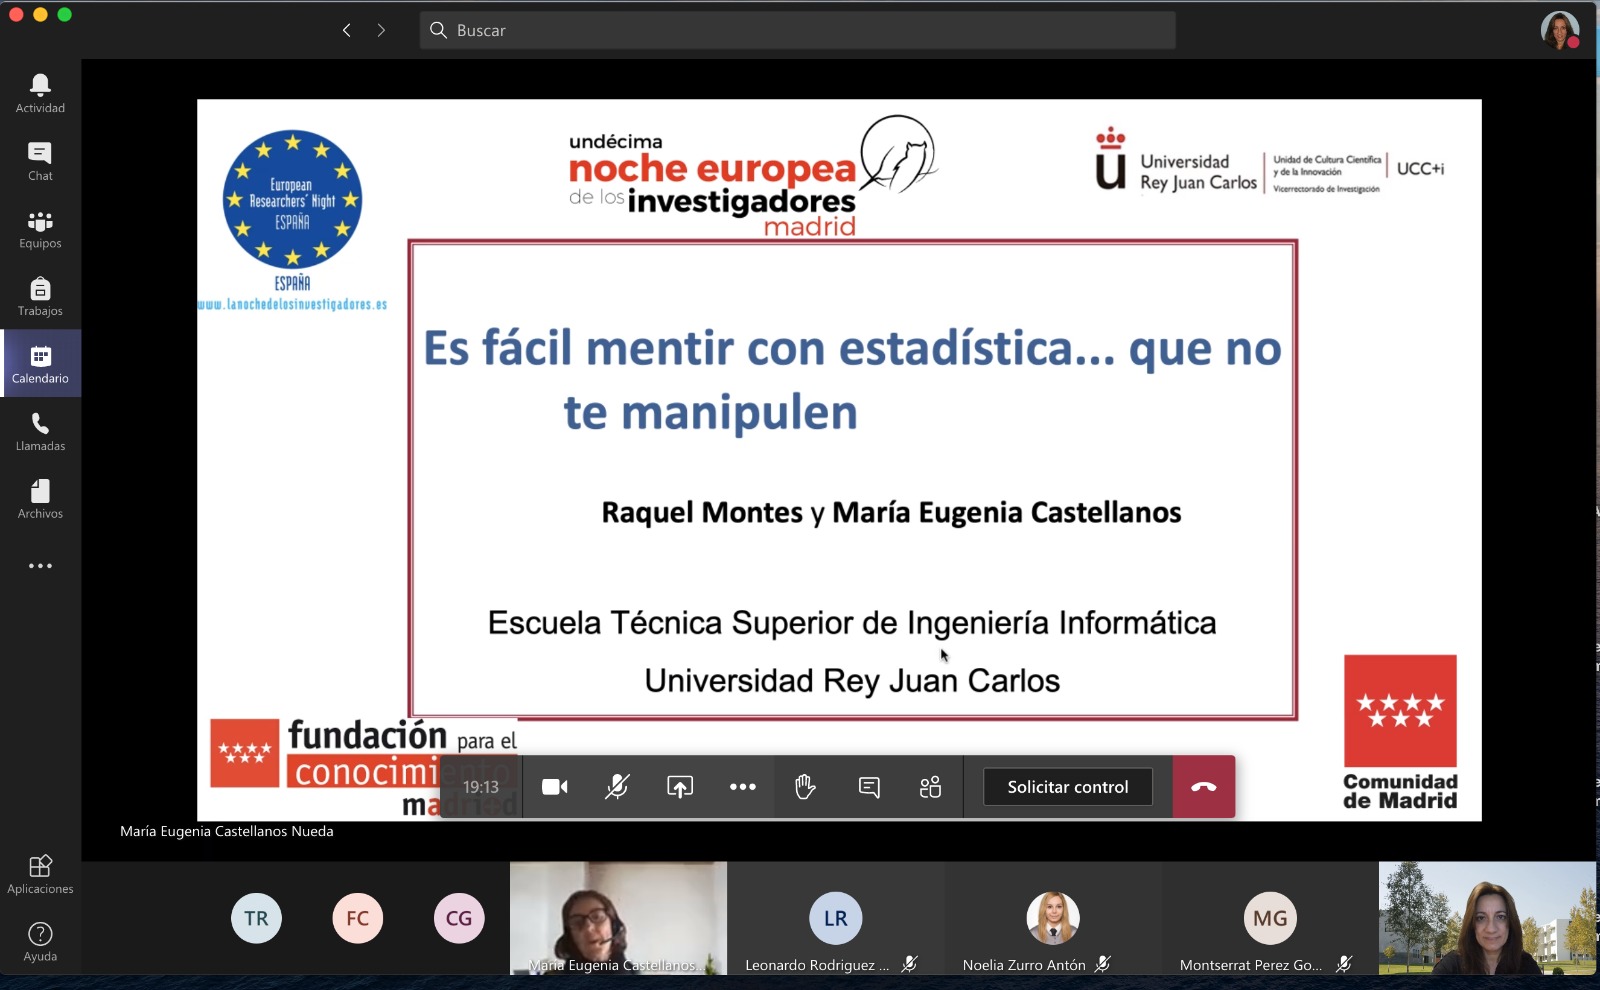Show the meeting conversation panel
1600x990 pixels.
click(x=869, y=787)
